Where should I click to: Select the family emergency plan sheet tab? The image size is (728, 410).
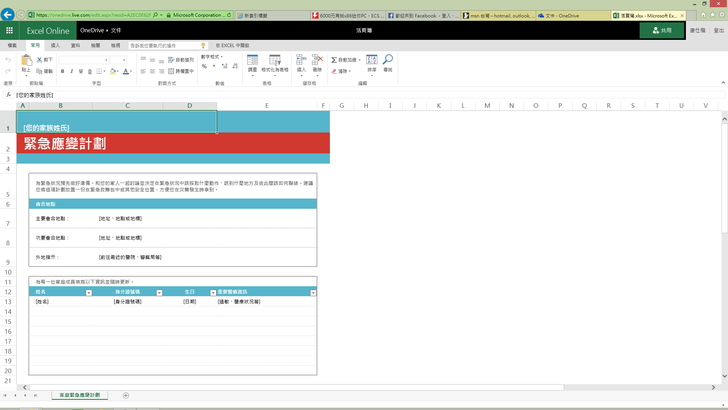coord(79,395)
